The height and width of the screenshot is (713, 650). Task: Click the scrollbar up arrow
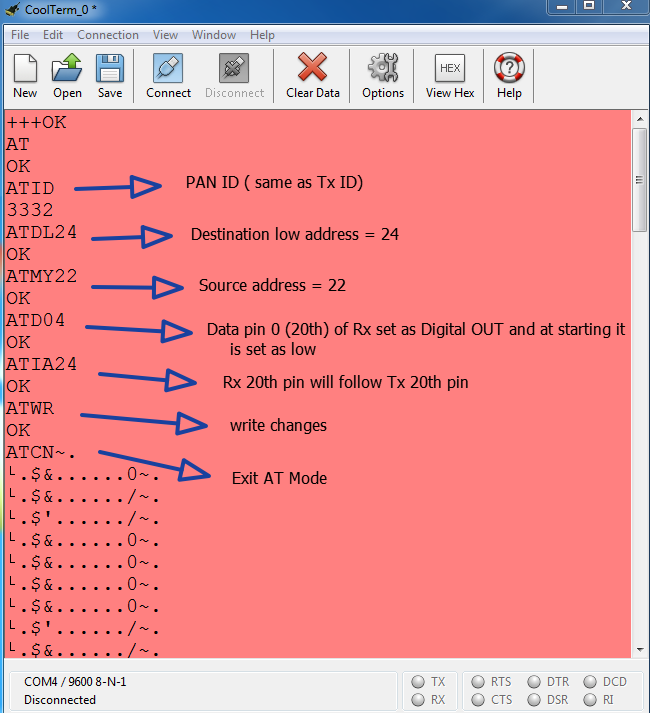point(640,120)
